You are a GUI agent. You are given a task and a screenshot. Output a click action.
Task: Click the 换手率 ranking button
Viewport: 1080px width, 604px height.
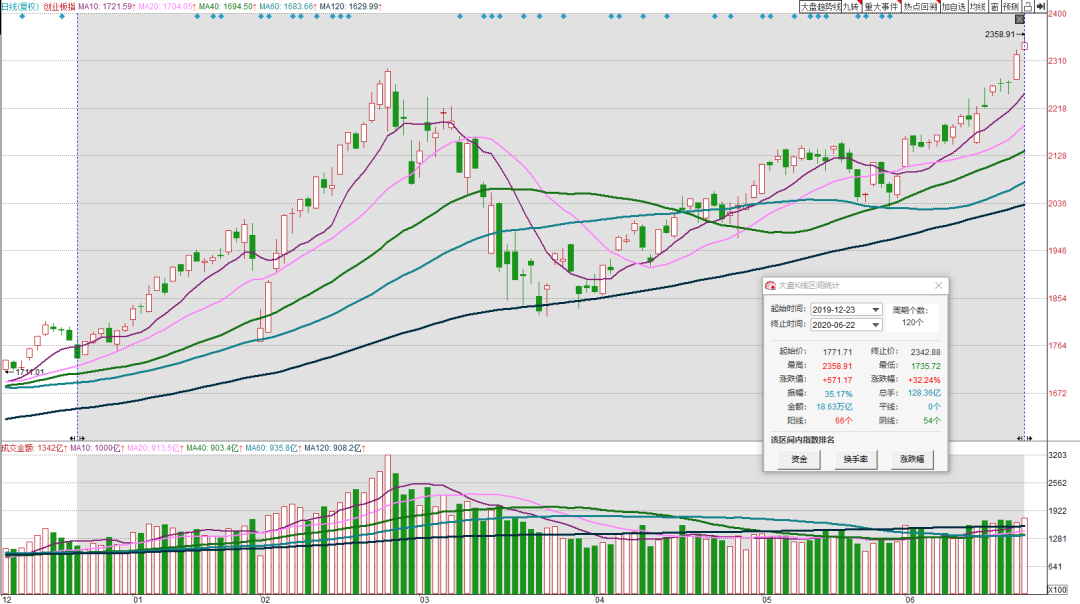tap(855, 459)
